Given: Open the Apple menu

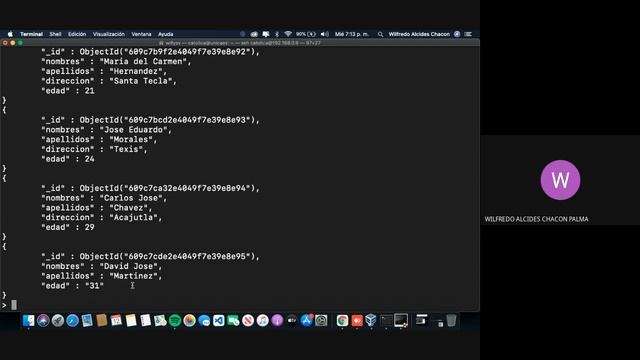Looking at the screenshot, I should [10, 34].
